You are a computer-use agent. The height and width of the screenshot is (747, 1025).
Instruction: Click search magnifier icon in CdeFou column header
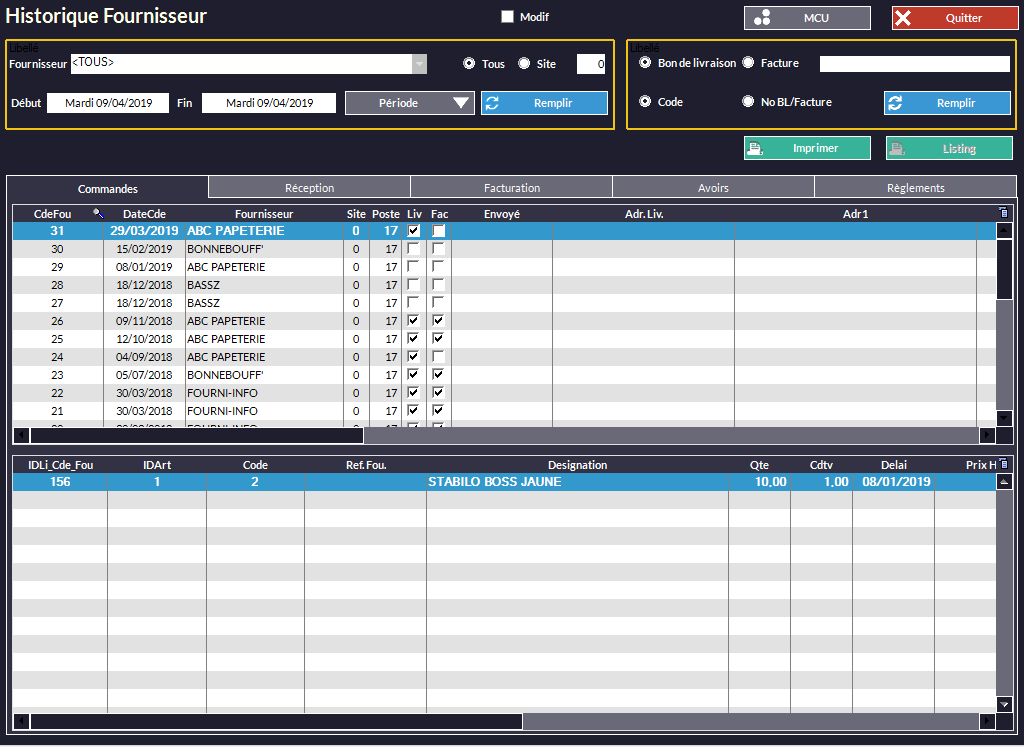(x=98, y=213)
